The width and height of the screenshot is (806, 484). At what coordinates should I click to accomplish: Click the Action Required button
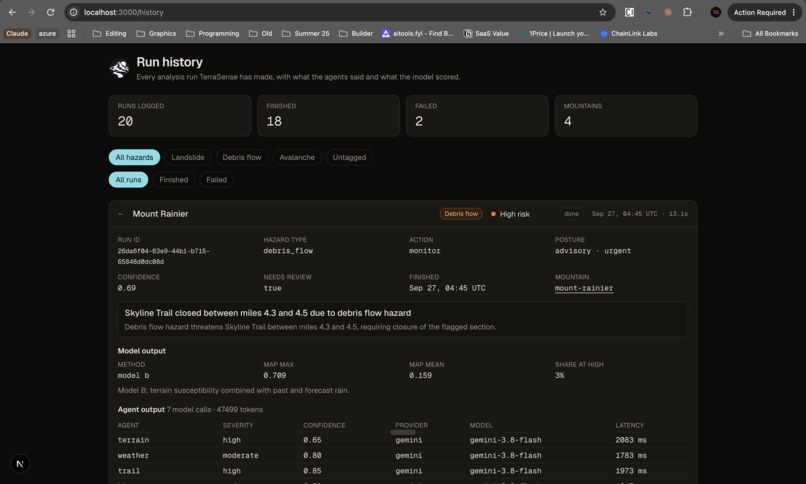759,12
